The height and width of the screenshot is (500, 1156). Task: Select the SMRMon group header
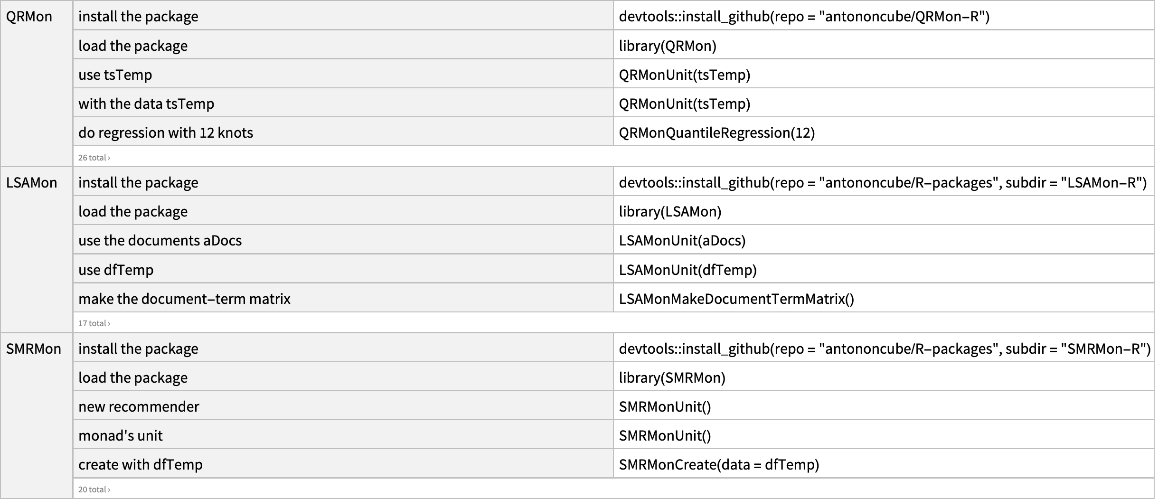coord(33,348)
